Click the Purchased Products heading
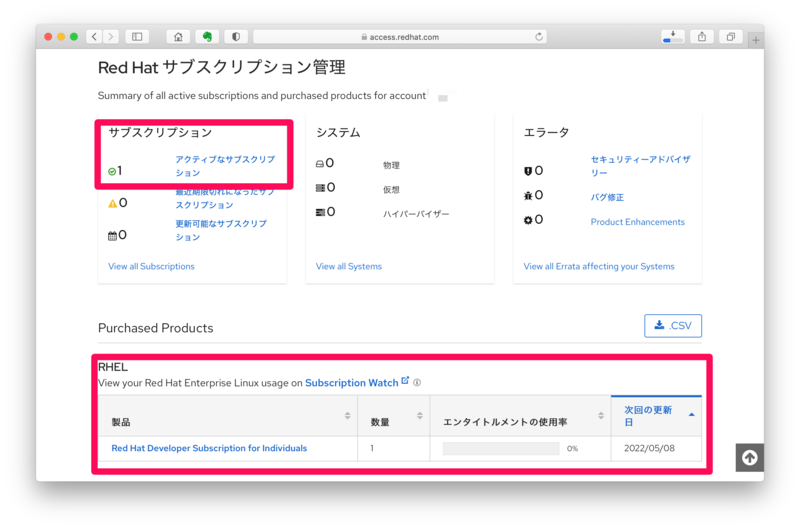800x529 pixels. click(x=156, y=328)
